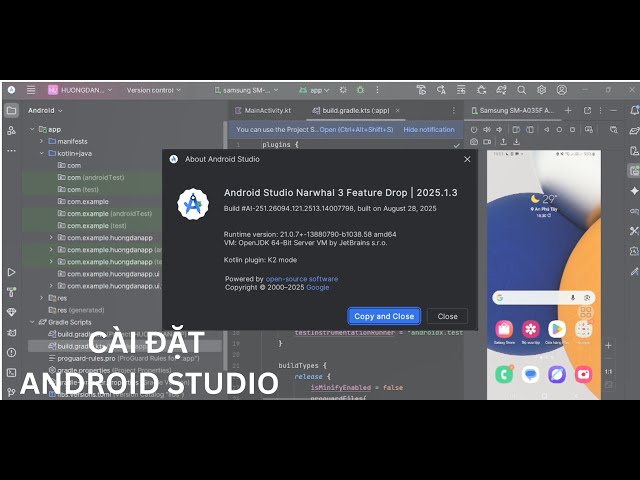This screenshot has width=640, height=480.
Task: Open the Structure tool window in left sidebar
Action: click(11, 131)
